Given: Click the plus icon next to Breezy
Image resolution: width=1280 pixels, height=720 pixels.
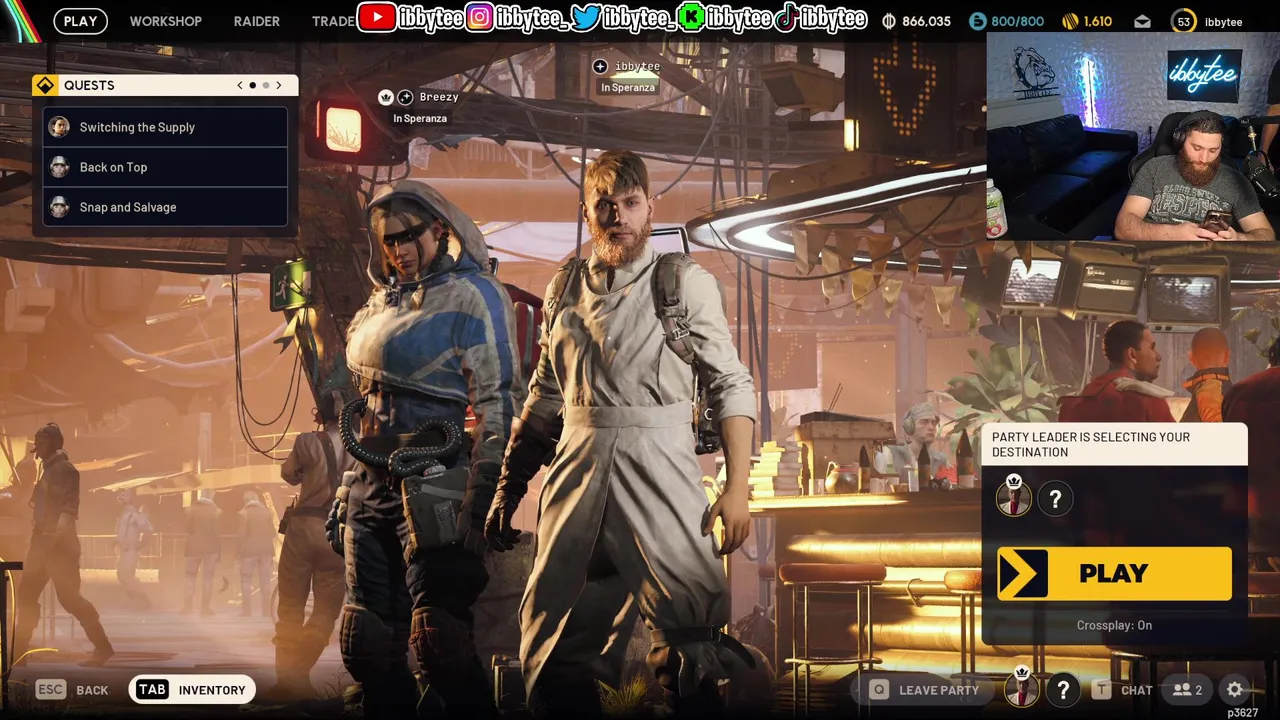Looking at the screenshot, I should point(405,97).
